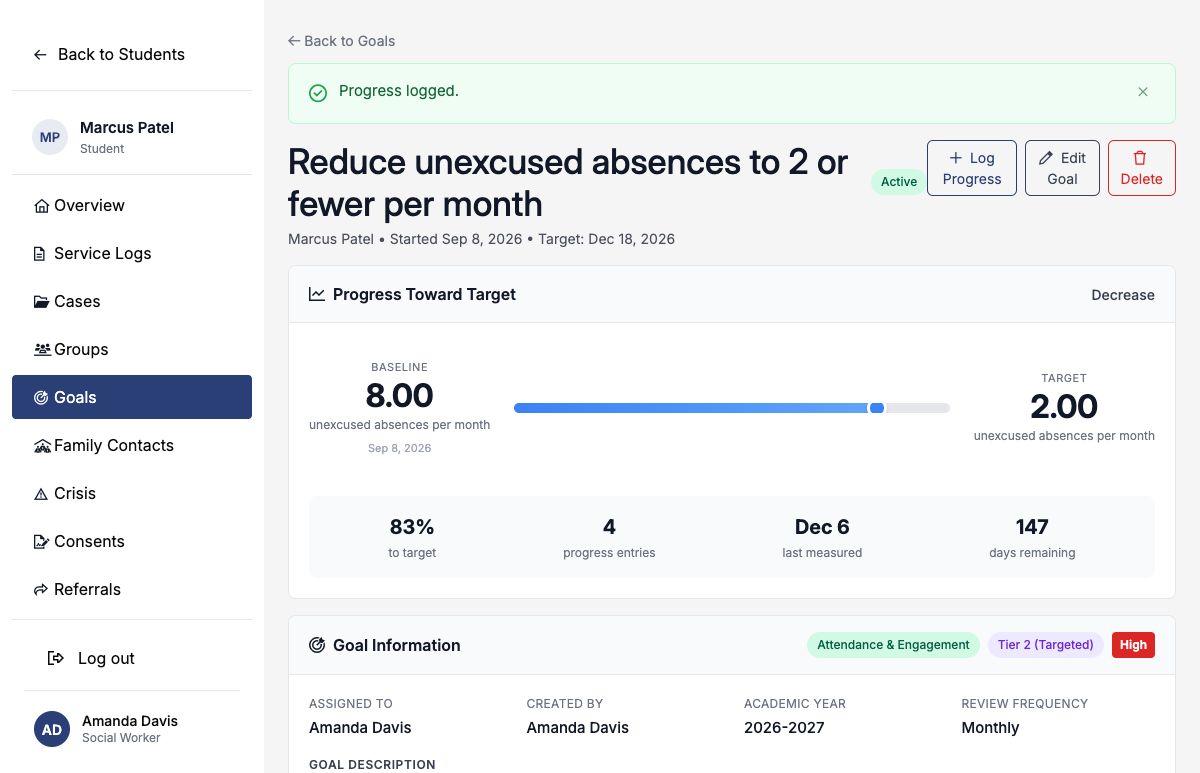Viewport: 1200px width, 773px height.
Task: Open Service Logs in the sidebar
Action: (132, 253)
